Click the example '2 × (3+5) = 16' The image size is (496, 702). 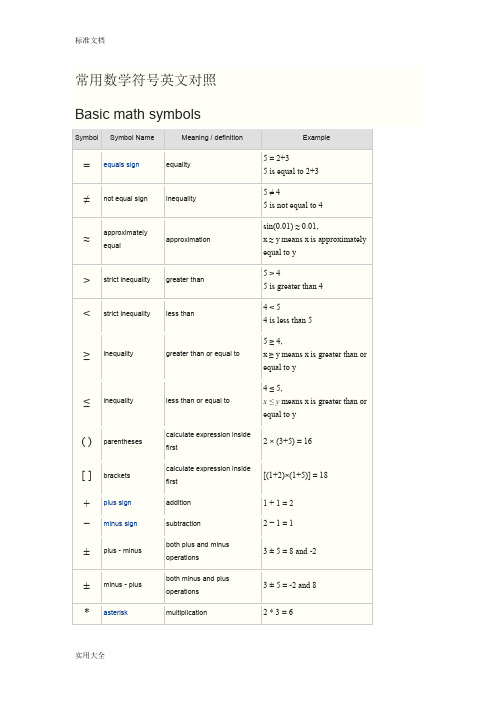point(287,441)
